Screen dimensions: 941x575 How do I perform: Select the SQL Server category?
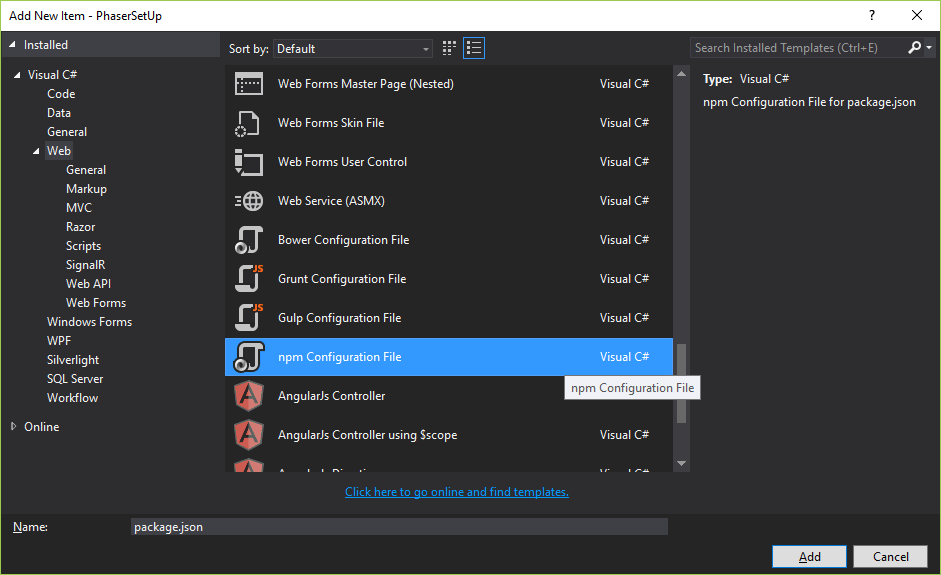click(75, 379)
